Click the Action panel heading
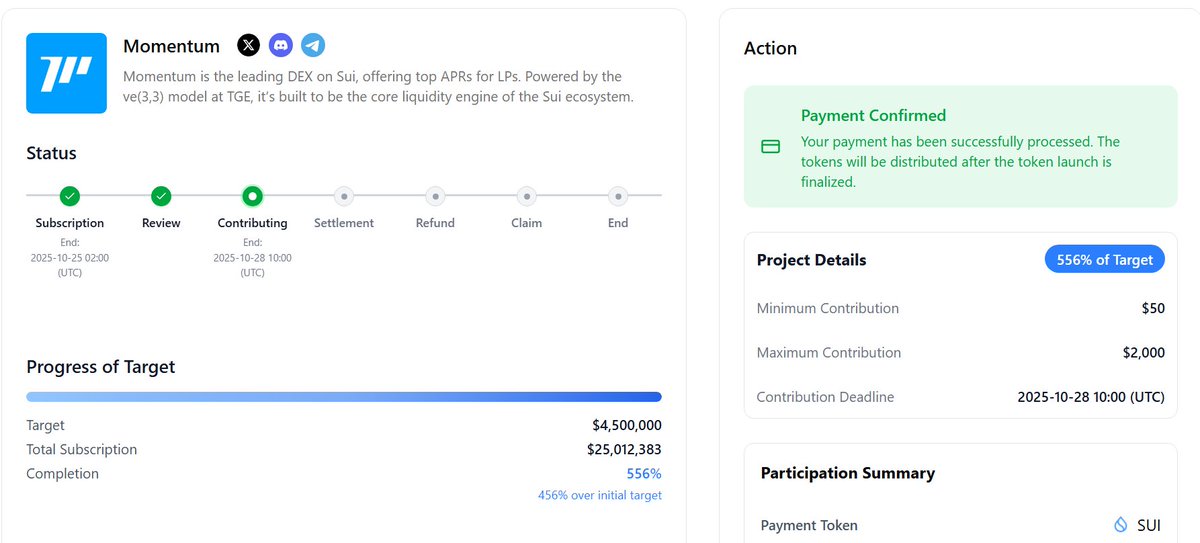The height and width of the screenshot is (543, 1200). pyautogui.click(x=771, y=48)
